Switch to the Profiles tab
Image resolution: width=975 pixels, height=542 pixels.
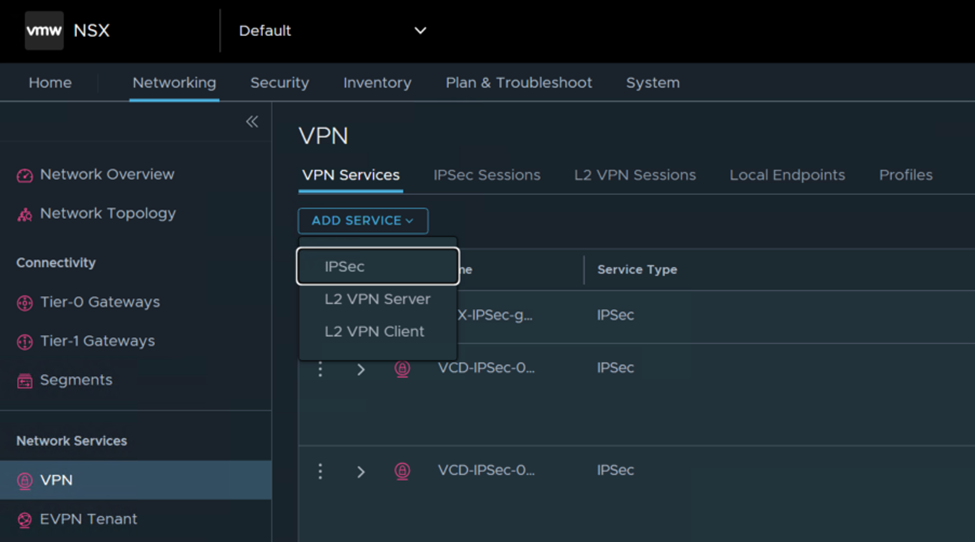(906, 175)
